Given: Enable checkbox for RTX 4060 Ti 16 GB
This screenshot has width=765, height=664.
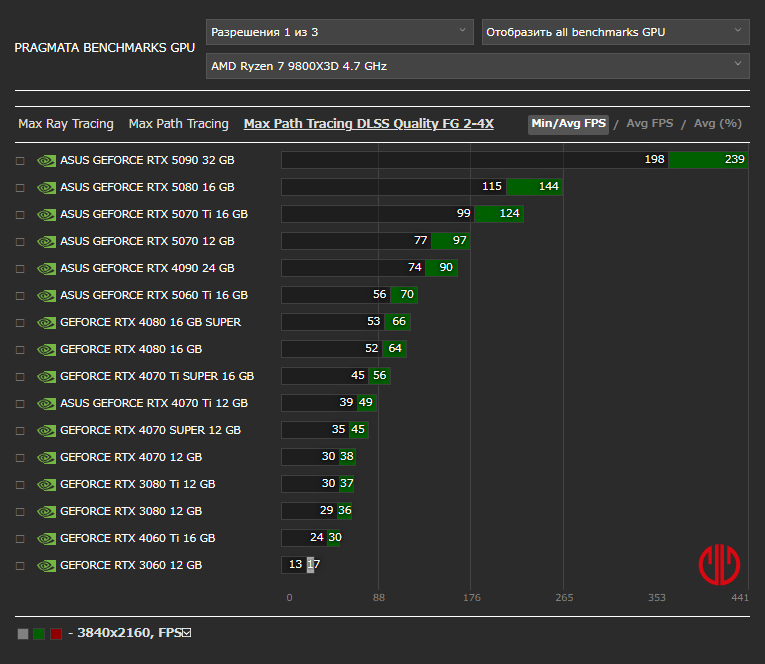Looking at the screenshot, I should [20, 538].
